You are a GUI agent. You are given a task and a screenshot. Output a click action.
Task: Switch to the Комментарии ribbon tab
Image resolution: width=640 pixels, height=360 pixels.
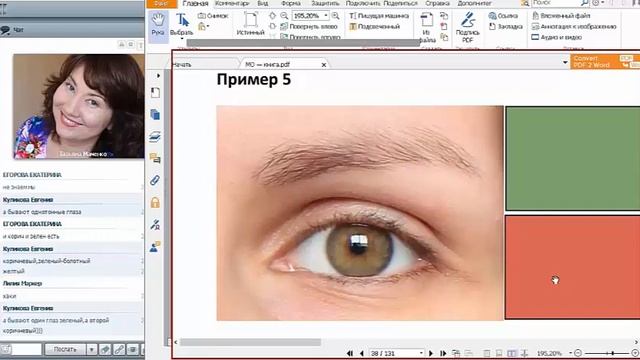(232, 4)
